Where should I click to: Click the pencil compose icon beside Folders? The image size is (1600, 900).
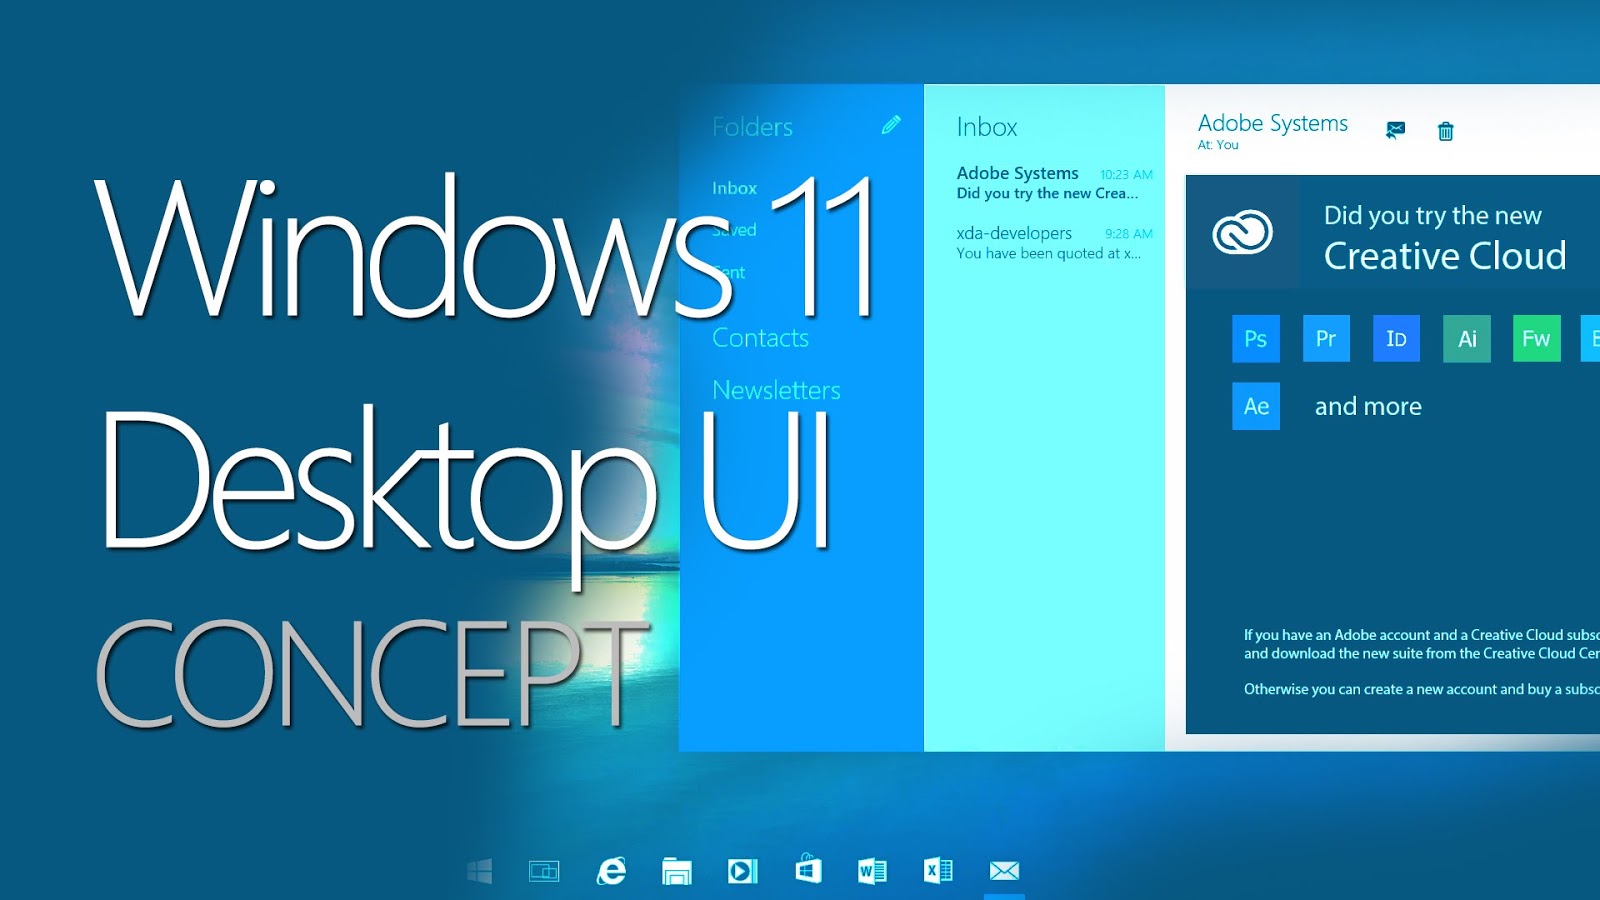tap(891, 125)
